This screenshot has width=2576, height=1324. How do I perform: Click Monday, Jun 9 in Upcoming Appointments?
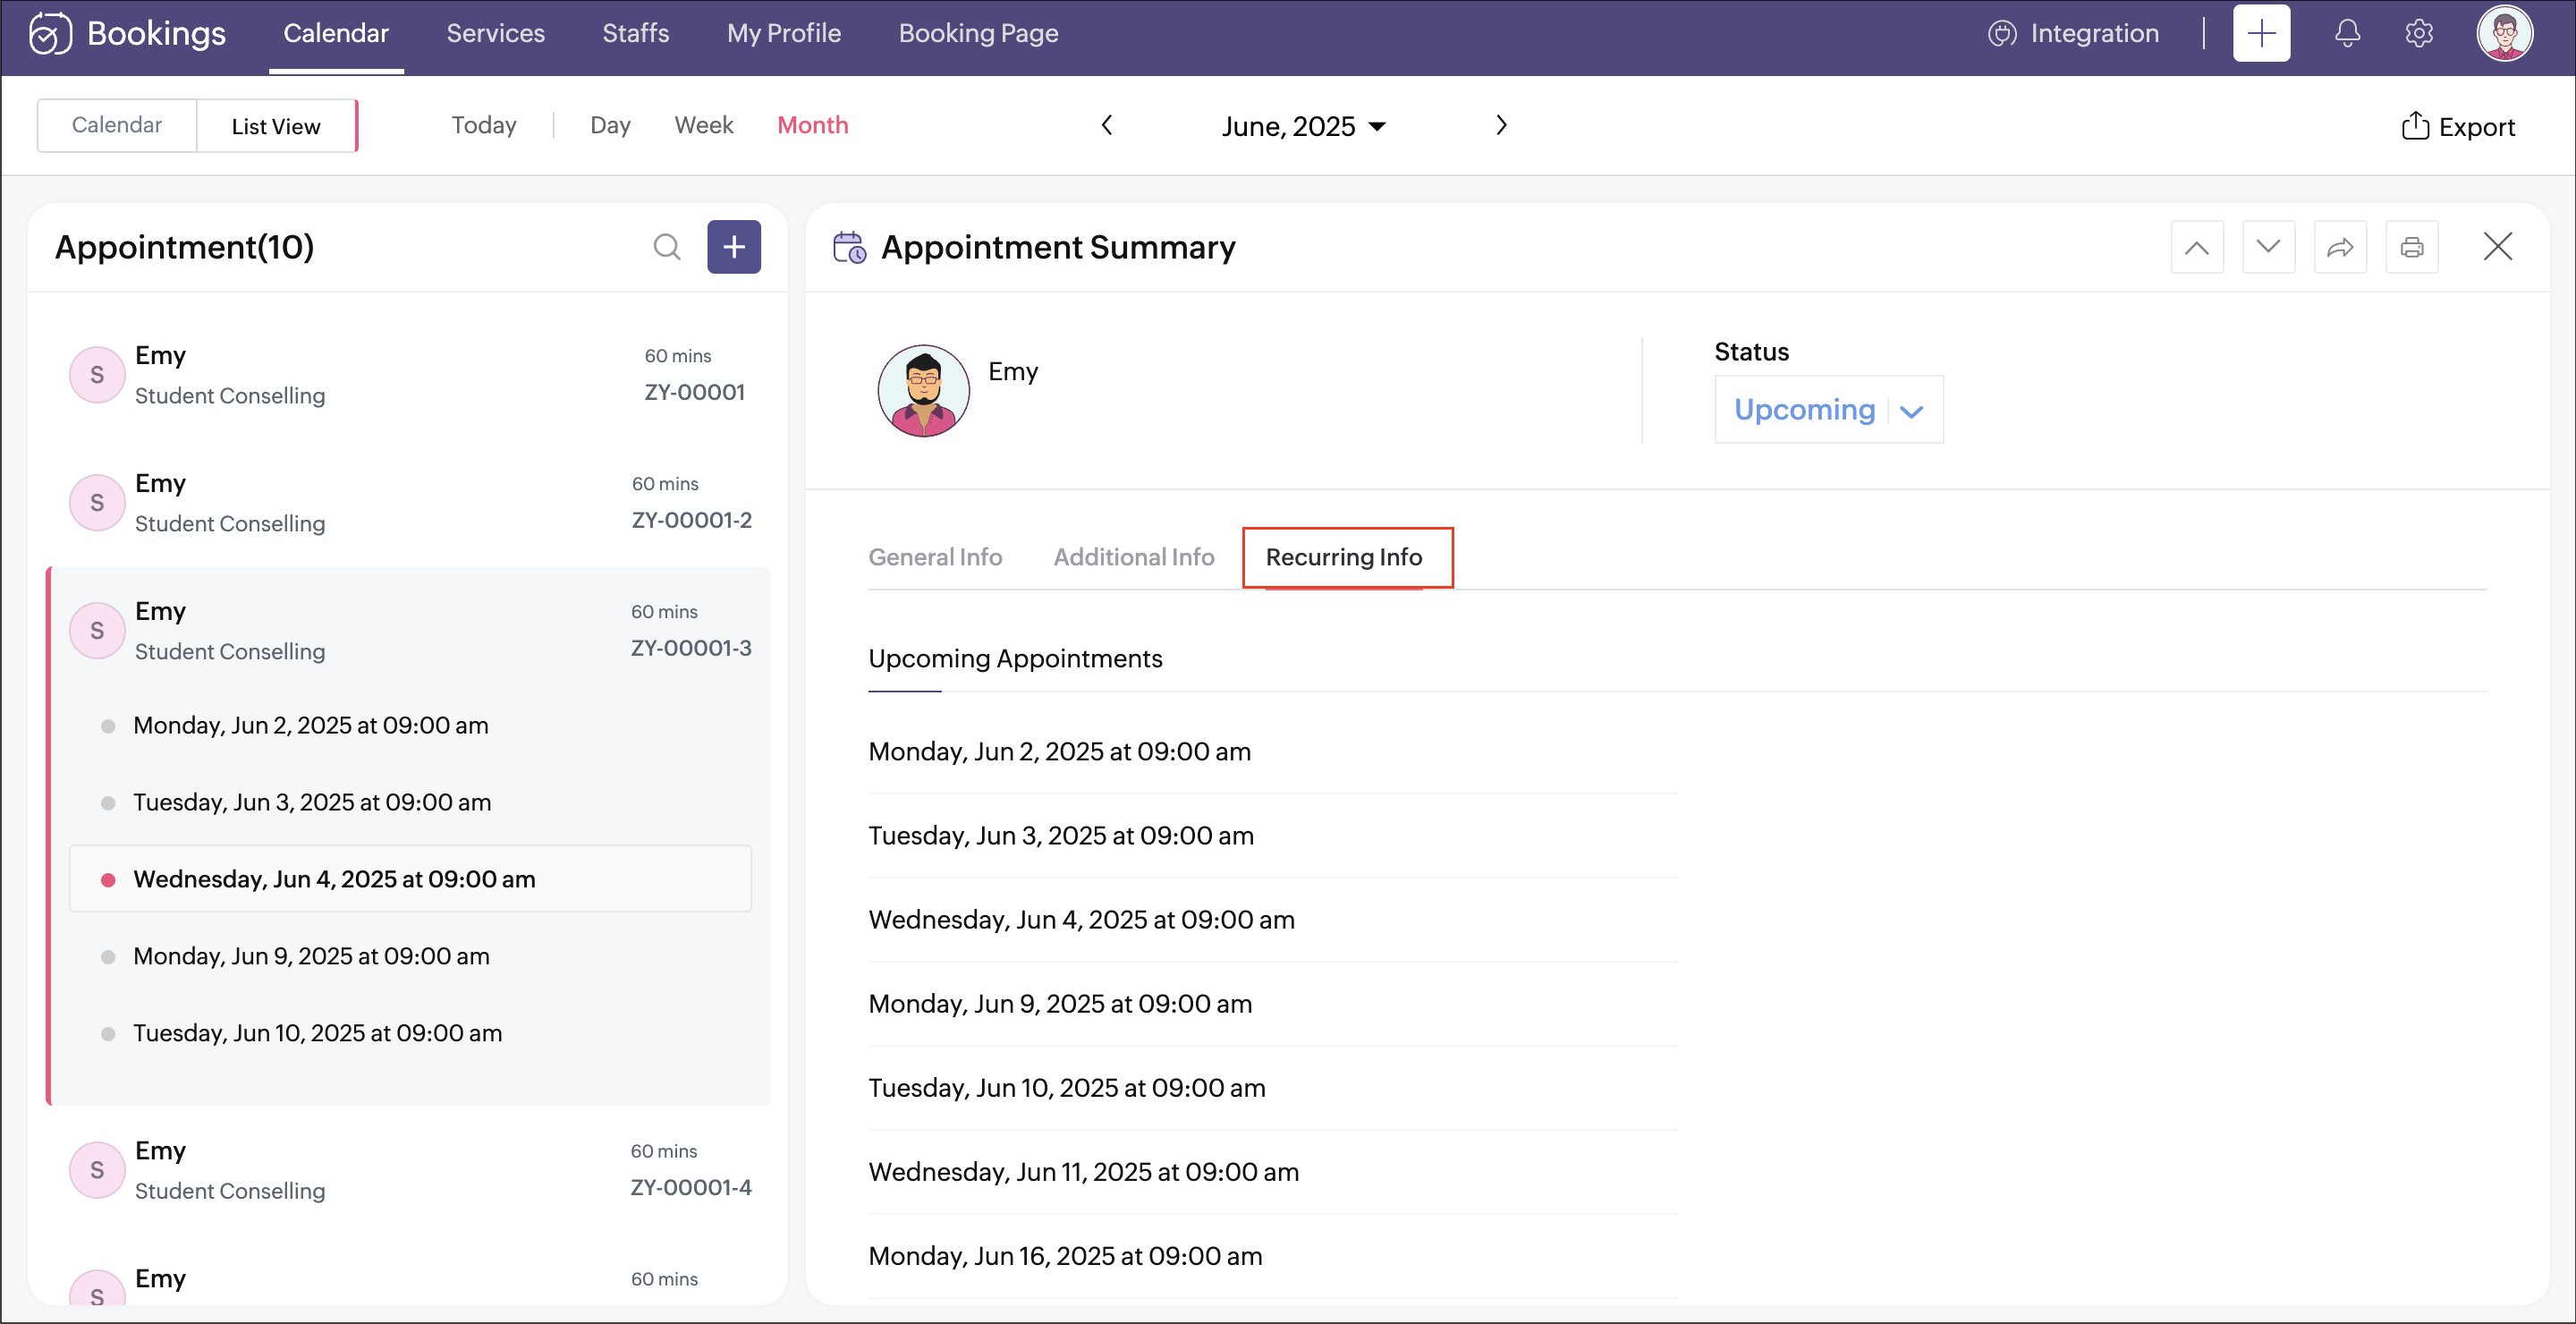tap(1060, 1004)
